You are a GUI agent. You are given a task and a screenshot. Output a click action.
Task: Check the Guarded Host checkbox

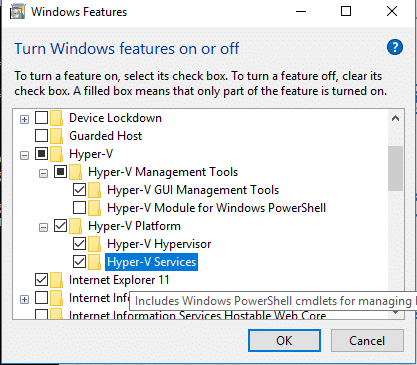tap(41, 136)
